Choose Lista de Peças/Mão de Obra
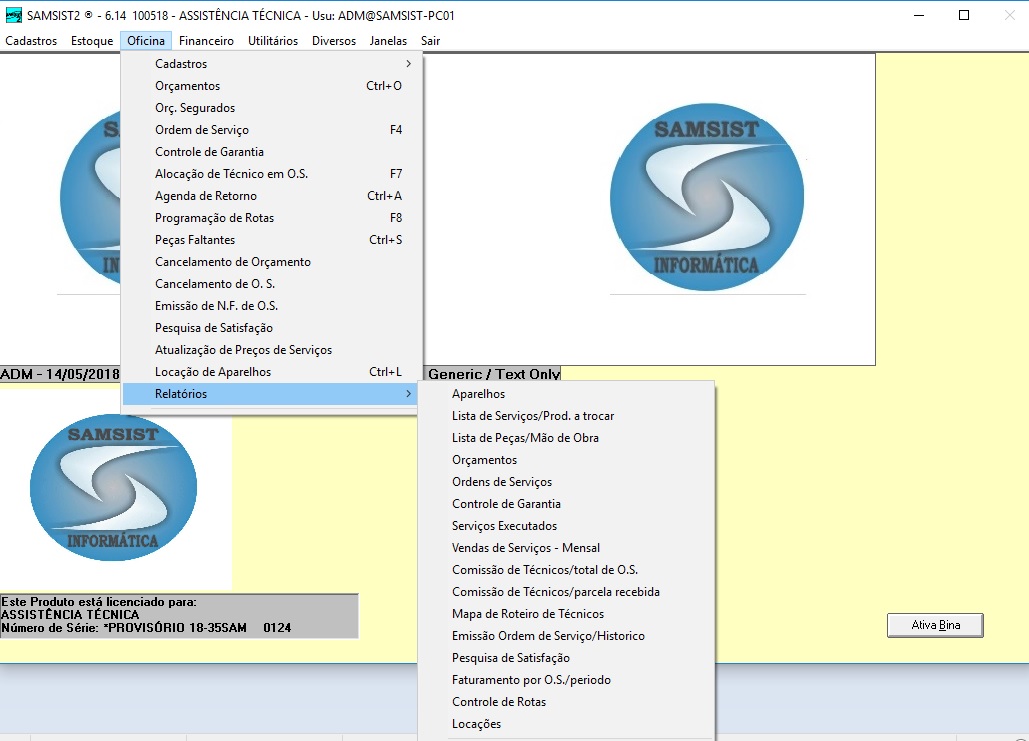Viewport: 1029px width, 741px height. pyautogui.click(x=566, y=438)
